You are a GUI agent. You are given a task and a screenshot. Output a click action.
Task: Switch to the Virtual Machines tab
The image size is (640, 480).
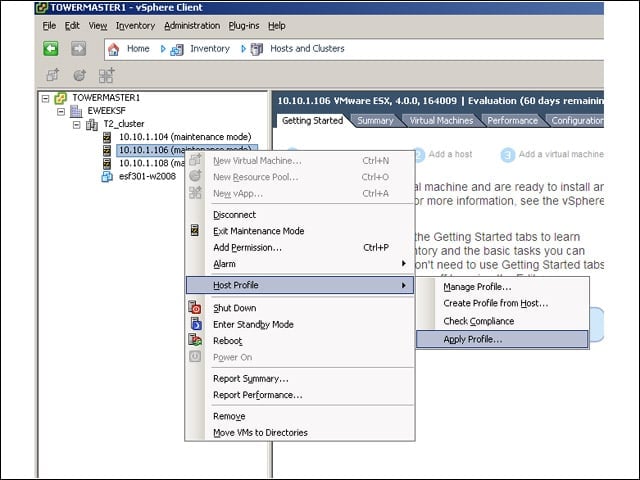coord(441,121)
